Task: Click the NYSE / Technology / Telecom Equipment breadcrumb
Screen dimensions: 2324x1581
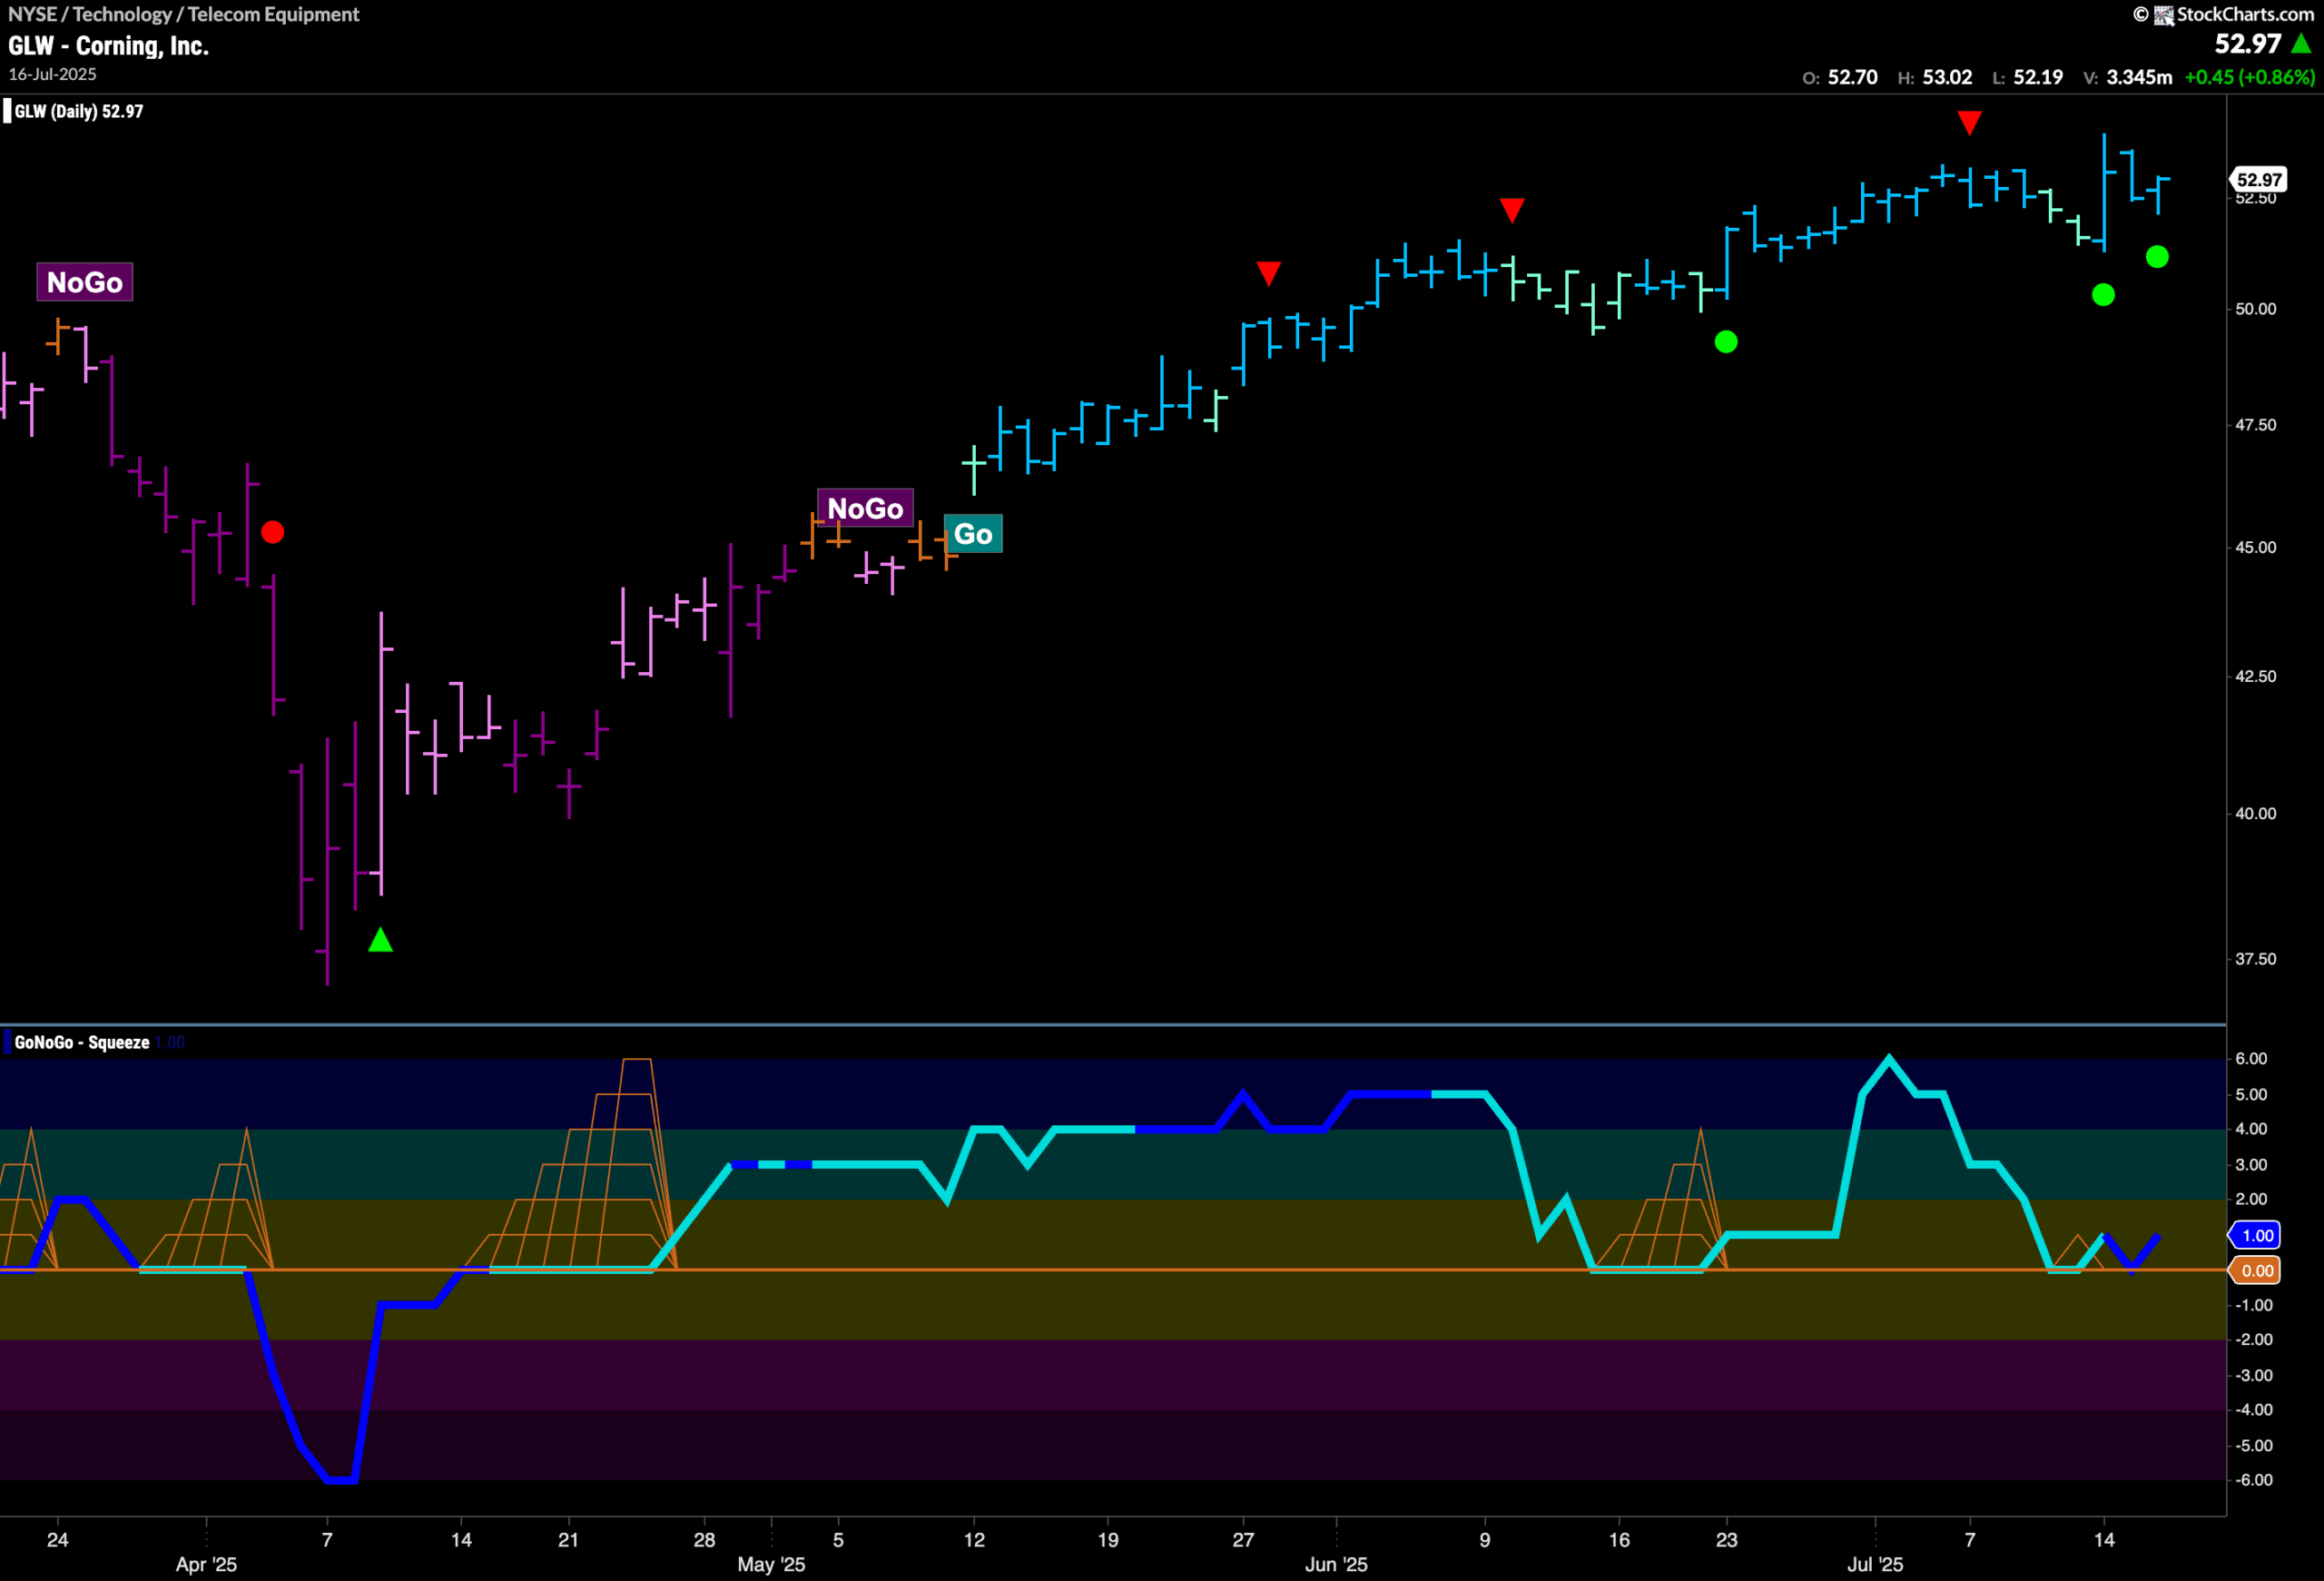Action: pyautogui.click(x=183, y=14)
